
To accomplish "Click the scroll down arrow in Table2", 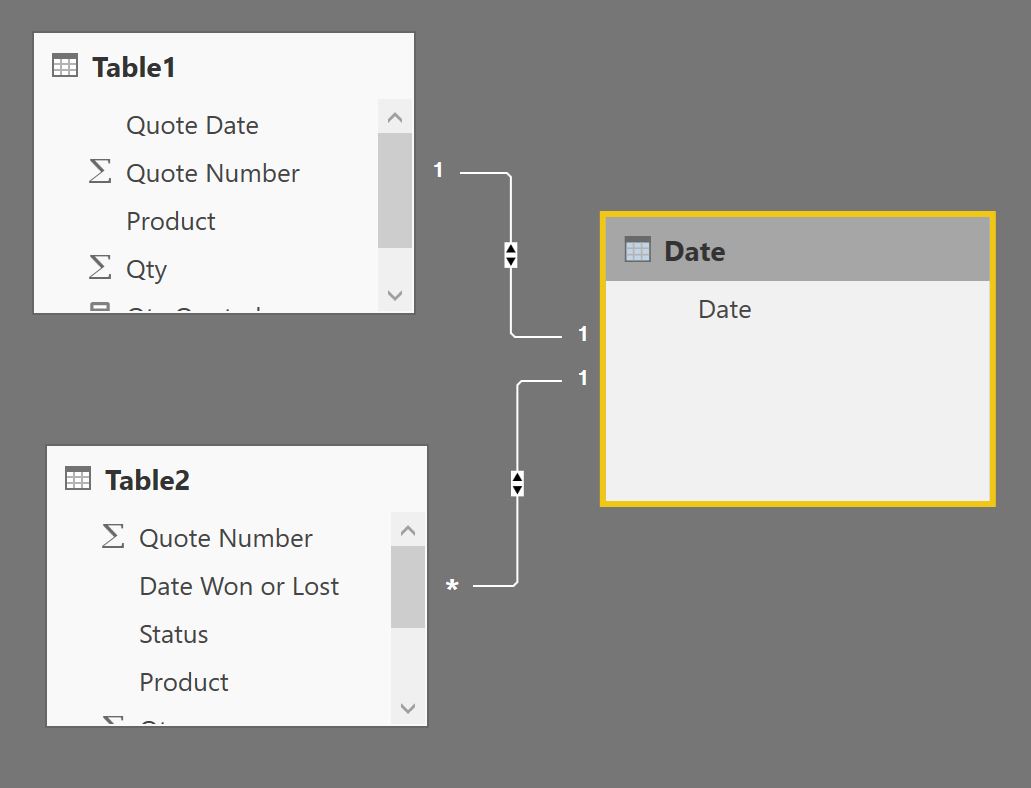I will coord(408,708).
